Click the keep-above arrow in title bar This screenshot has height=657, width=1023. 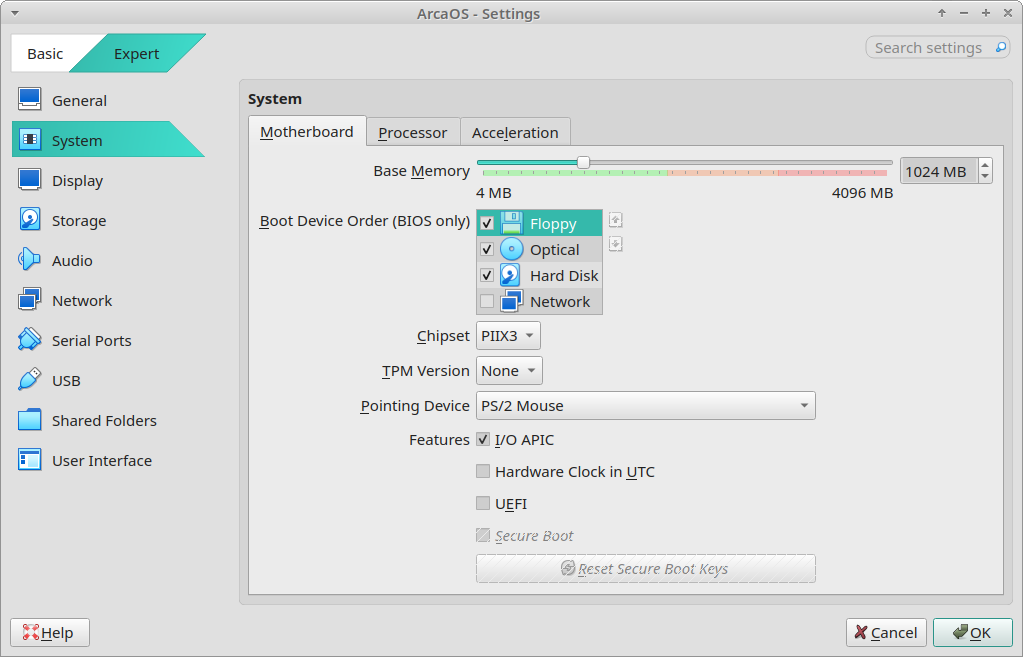941,13
